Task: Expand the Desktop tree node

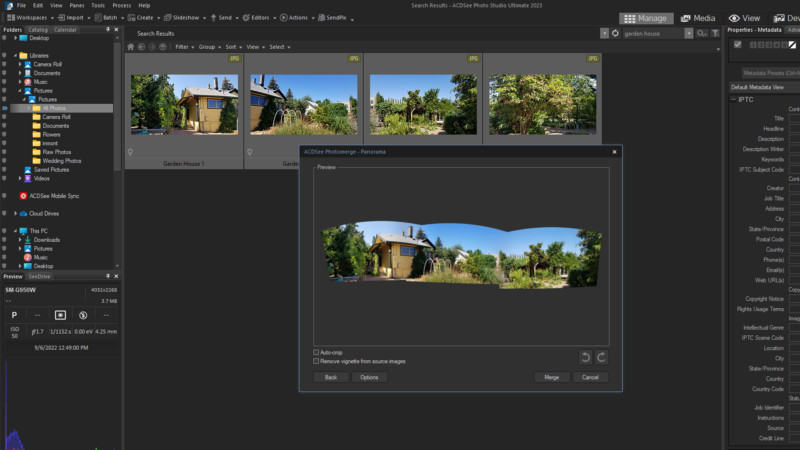Action: pyautogui.click(x=15, y=38)
